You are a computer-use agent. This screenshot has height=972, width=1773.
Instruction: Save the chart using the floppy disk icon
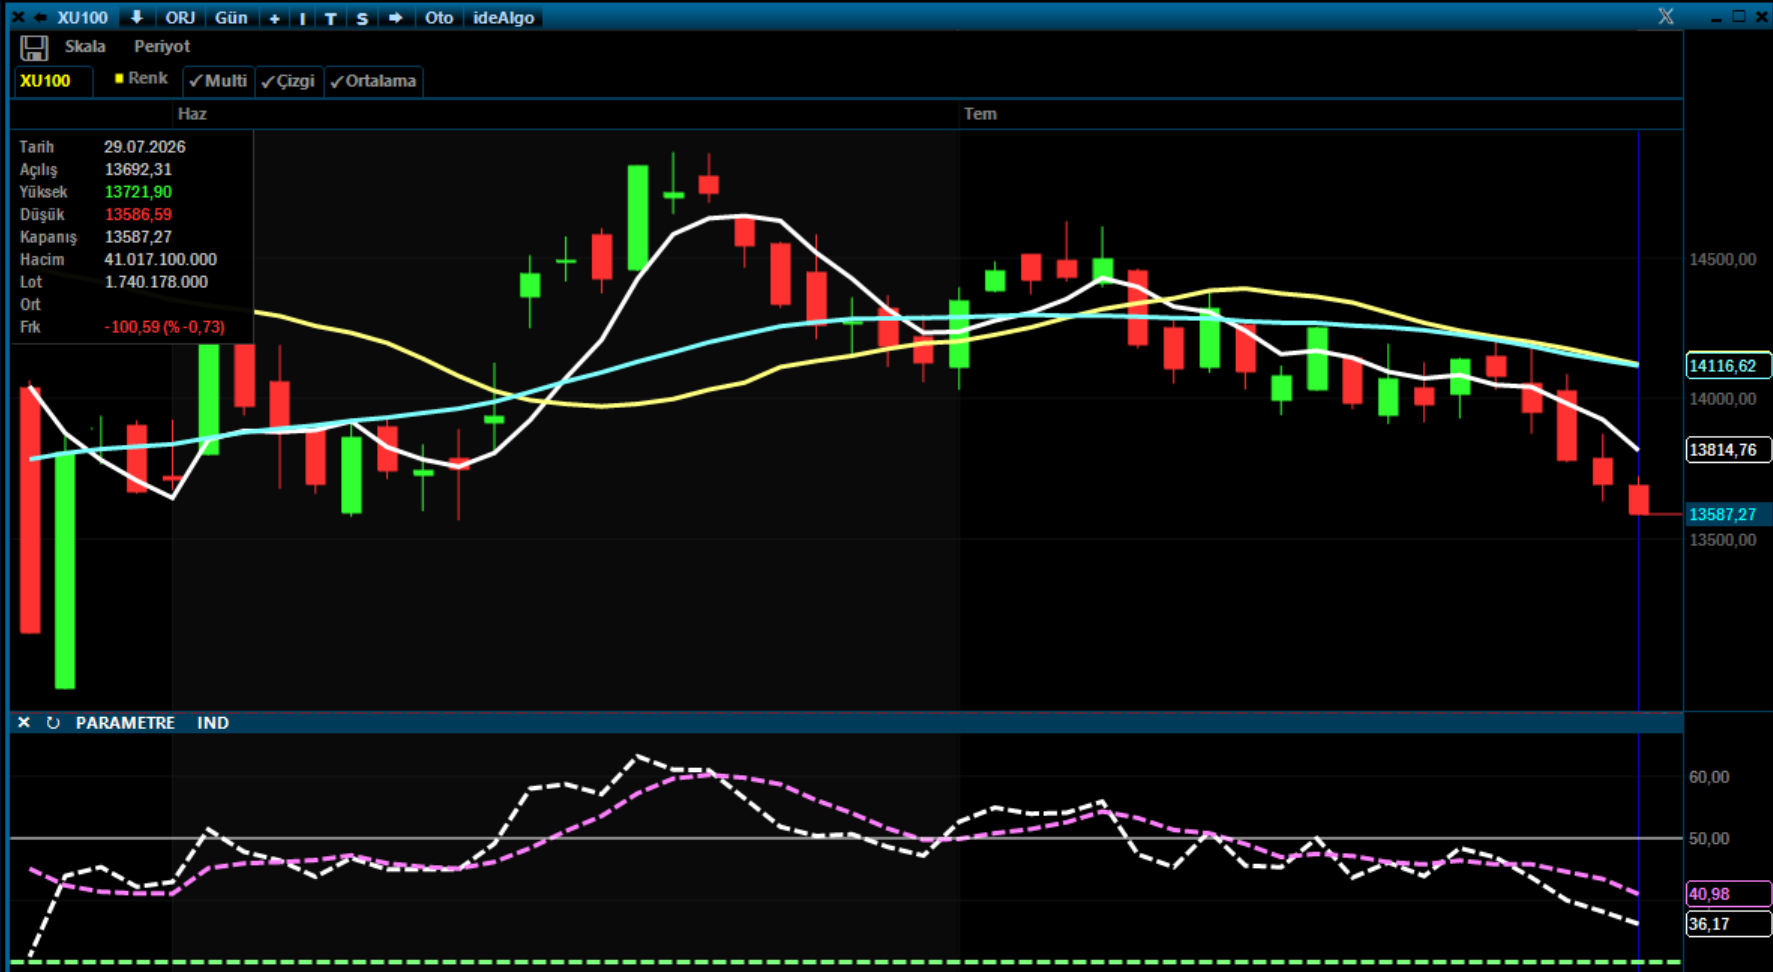coord(34,48)
